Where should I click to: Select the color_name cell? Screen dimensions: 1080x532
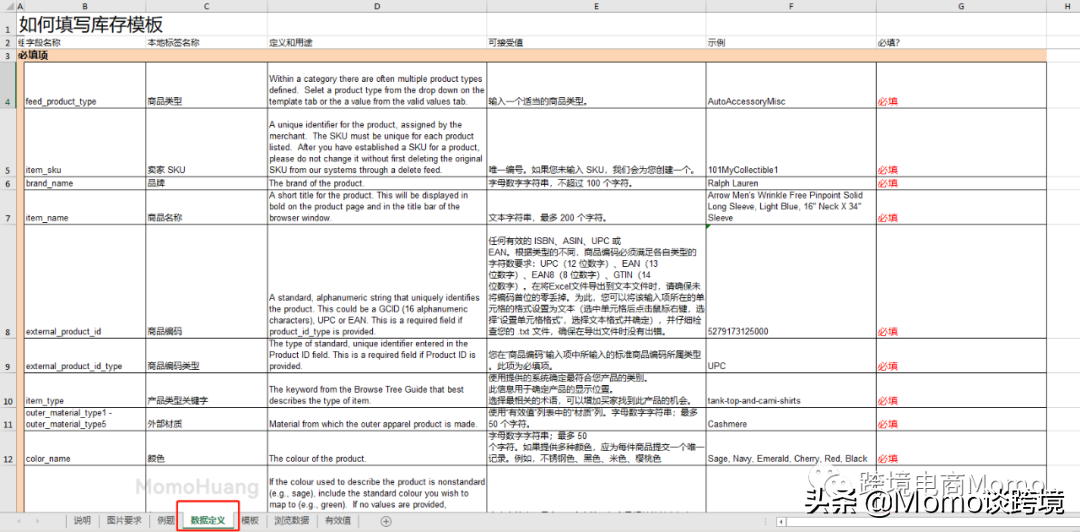coord(84,448)
